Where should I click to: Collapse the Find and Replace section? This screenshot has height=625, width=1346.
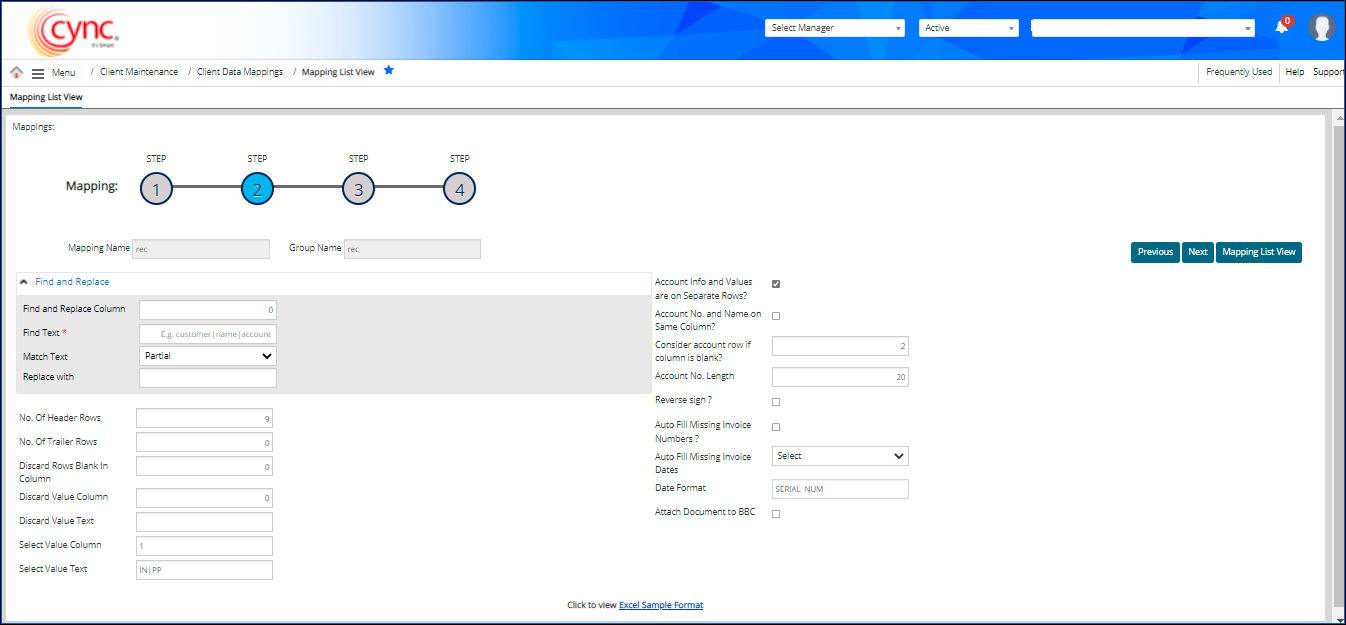24,282
